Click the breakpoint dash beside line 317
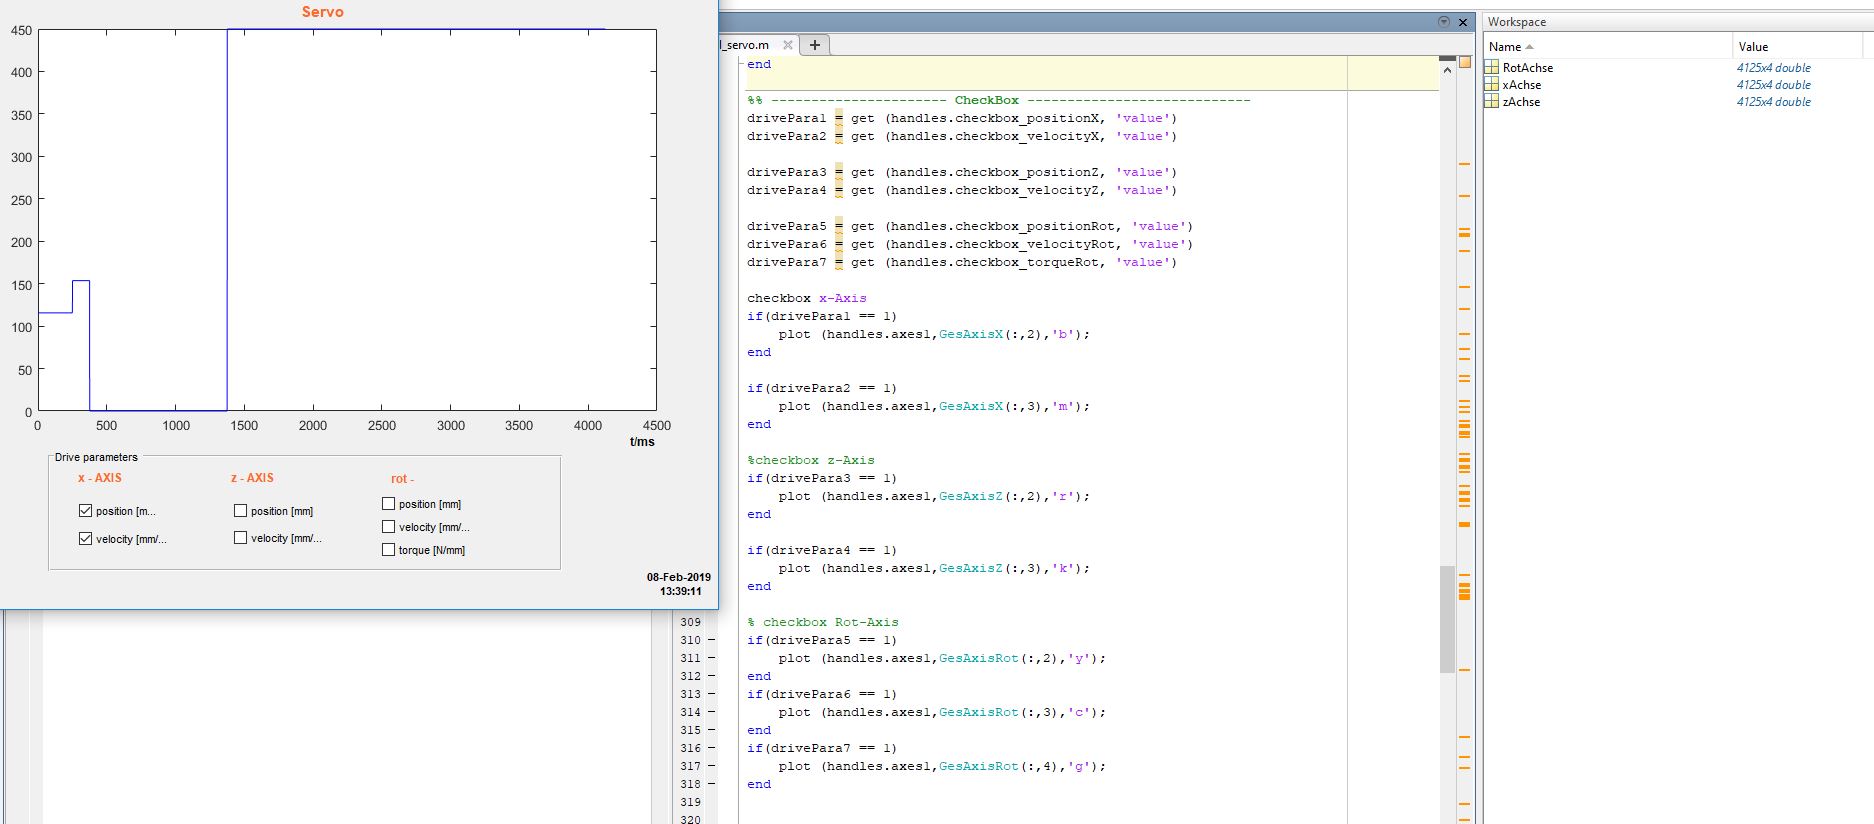This screenshot has height=824, width=1874. (x=711, y=766)
